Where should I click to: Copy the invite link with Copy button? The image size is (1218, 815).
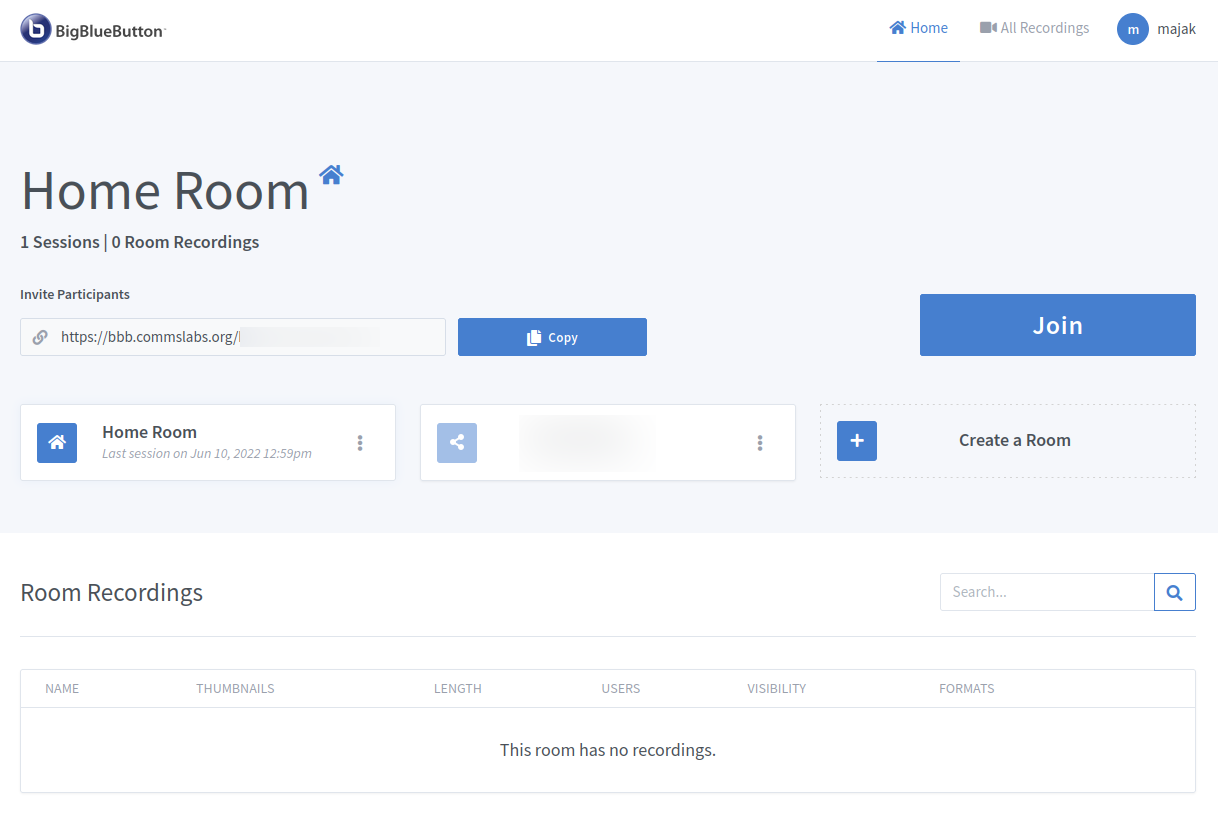tap(552, 338)
